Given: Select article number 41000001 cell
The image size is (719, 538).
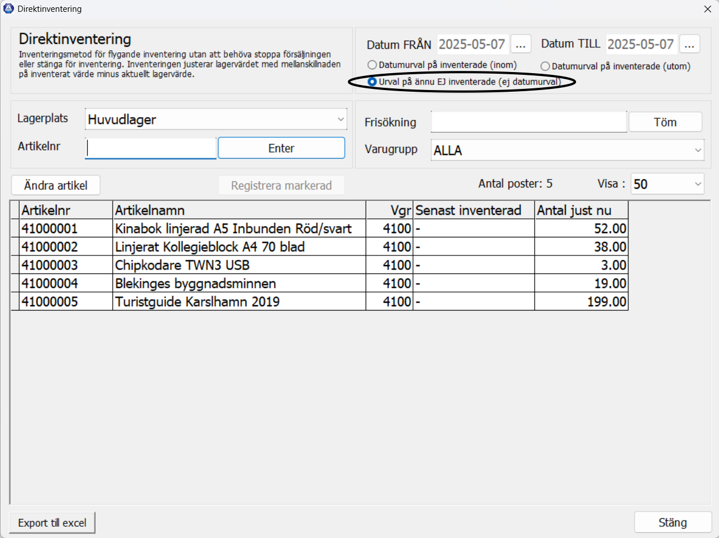Looking at the screenshot, I should (x=66, y=228).
